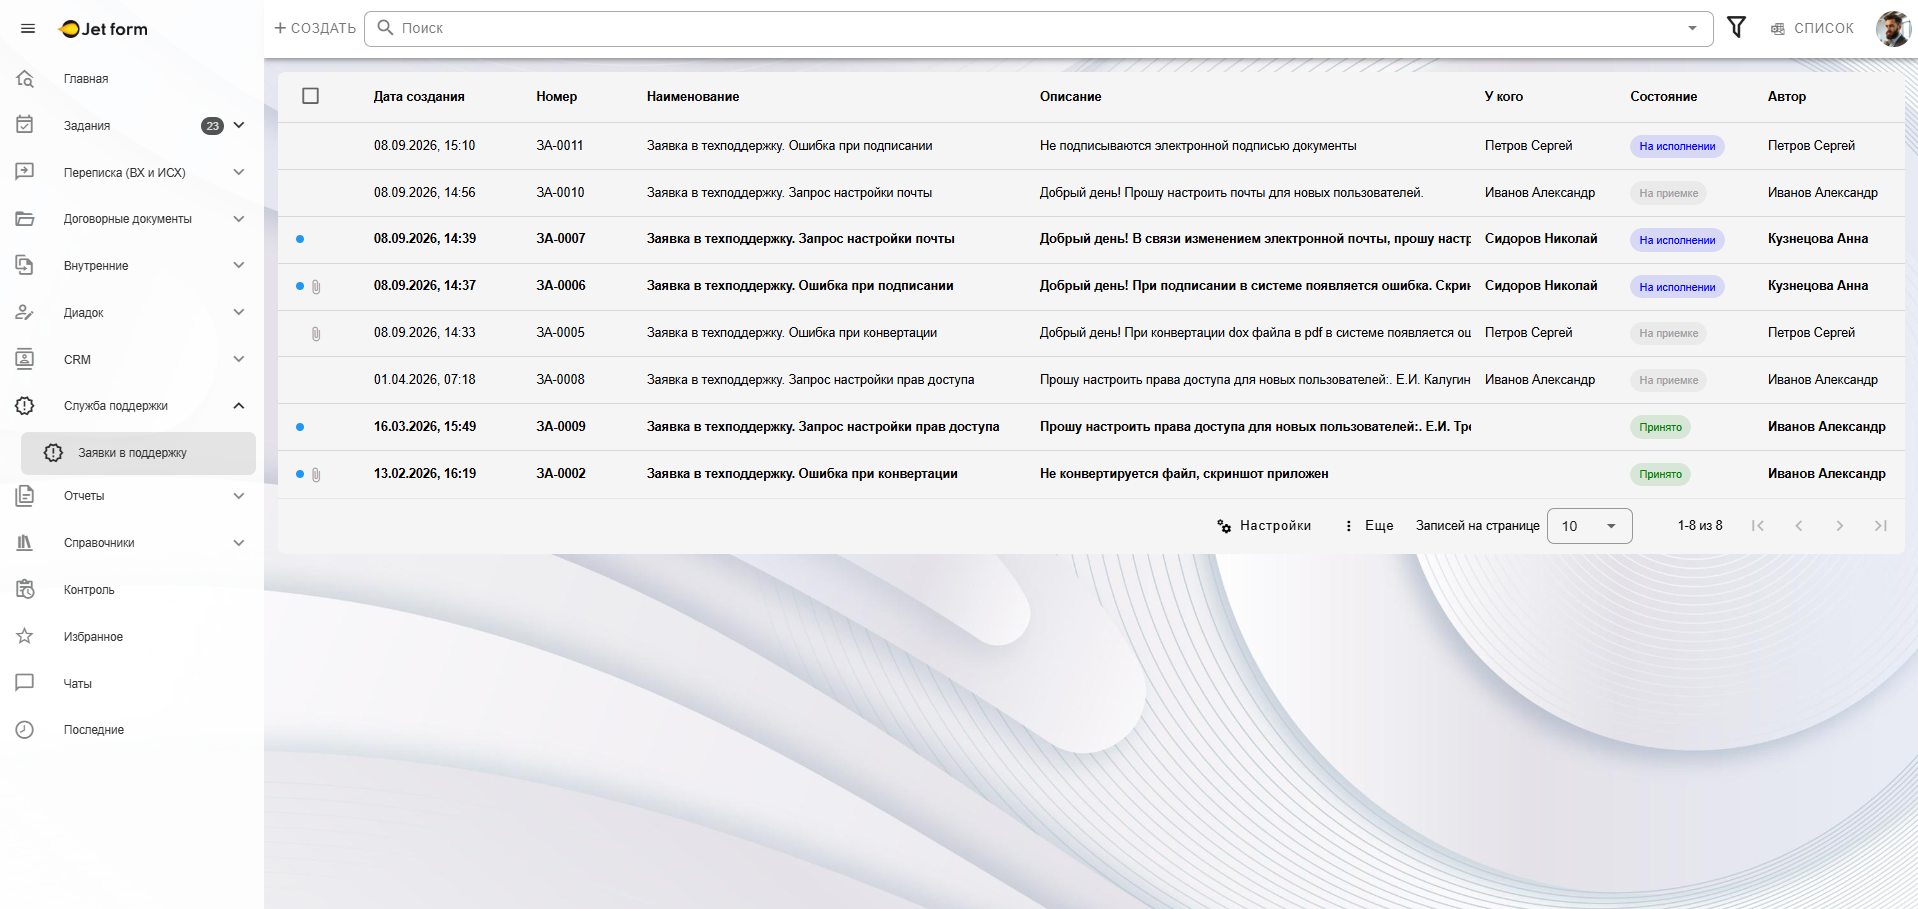
Task: Open the filter funnel icon
Action: 1737,28
